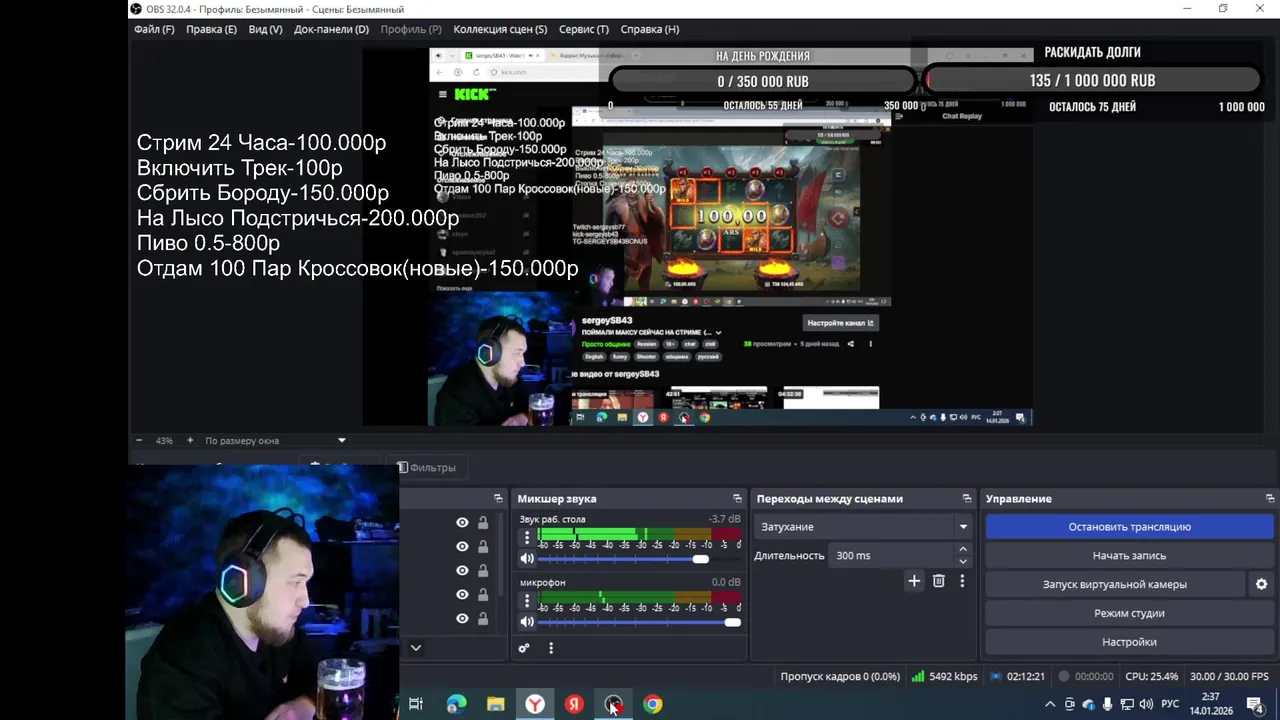Click the '43%' zoom value

[164, 440]
